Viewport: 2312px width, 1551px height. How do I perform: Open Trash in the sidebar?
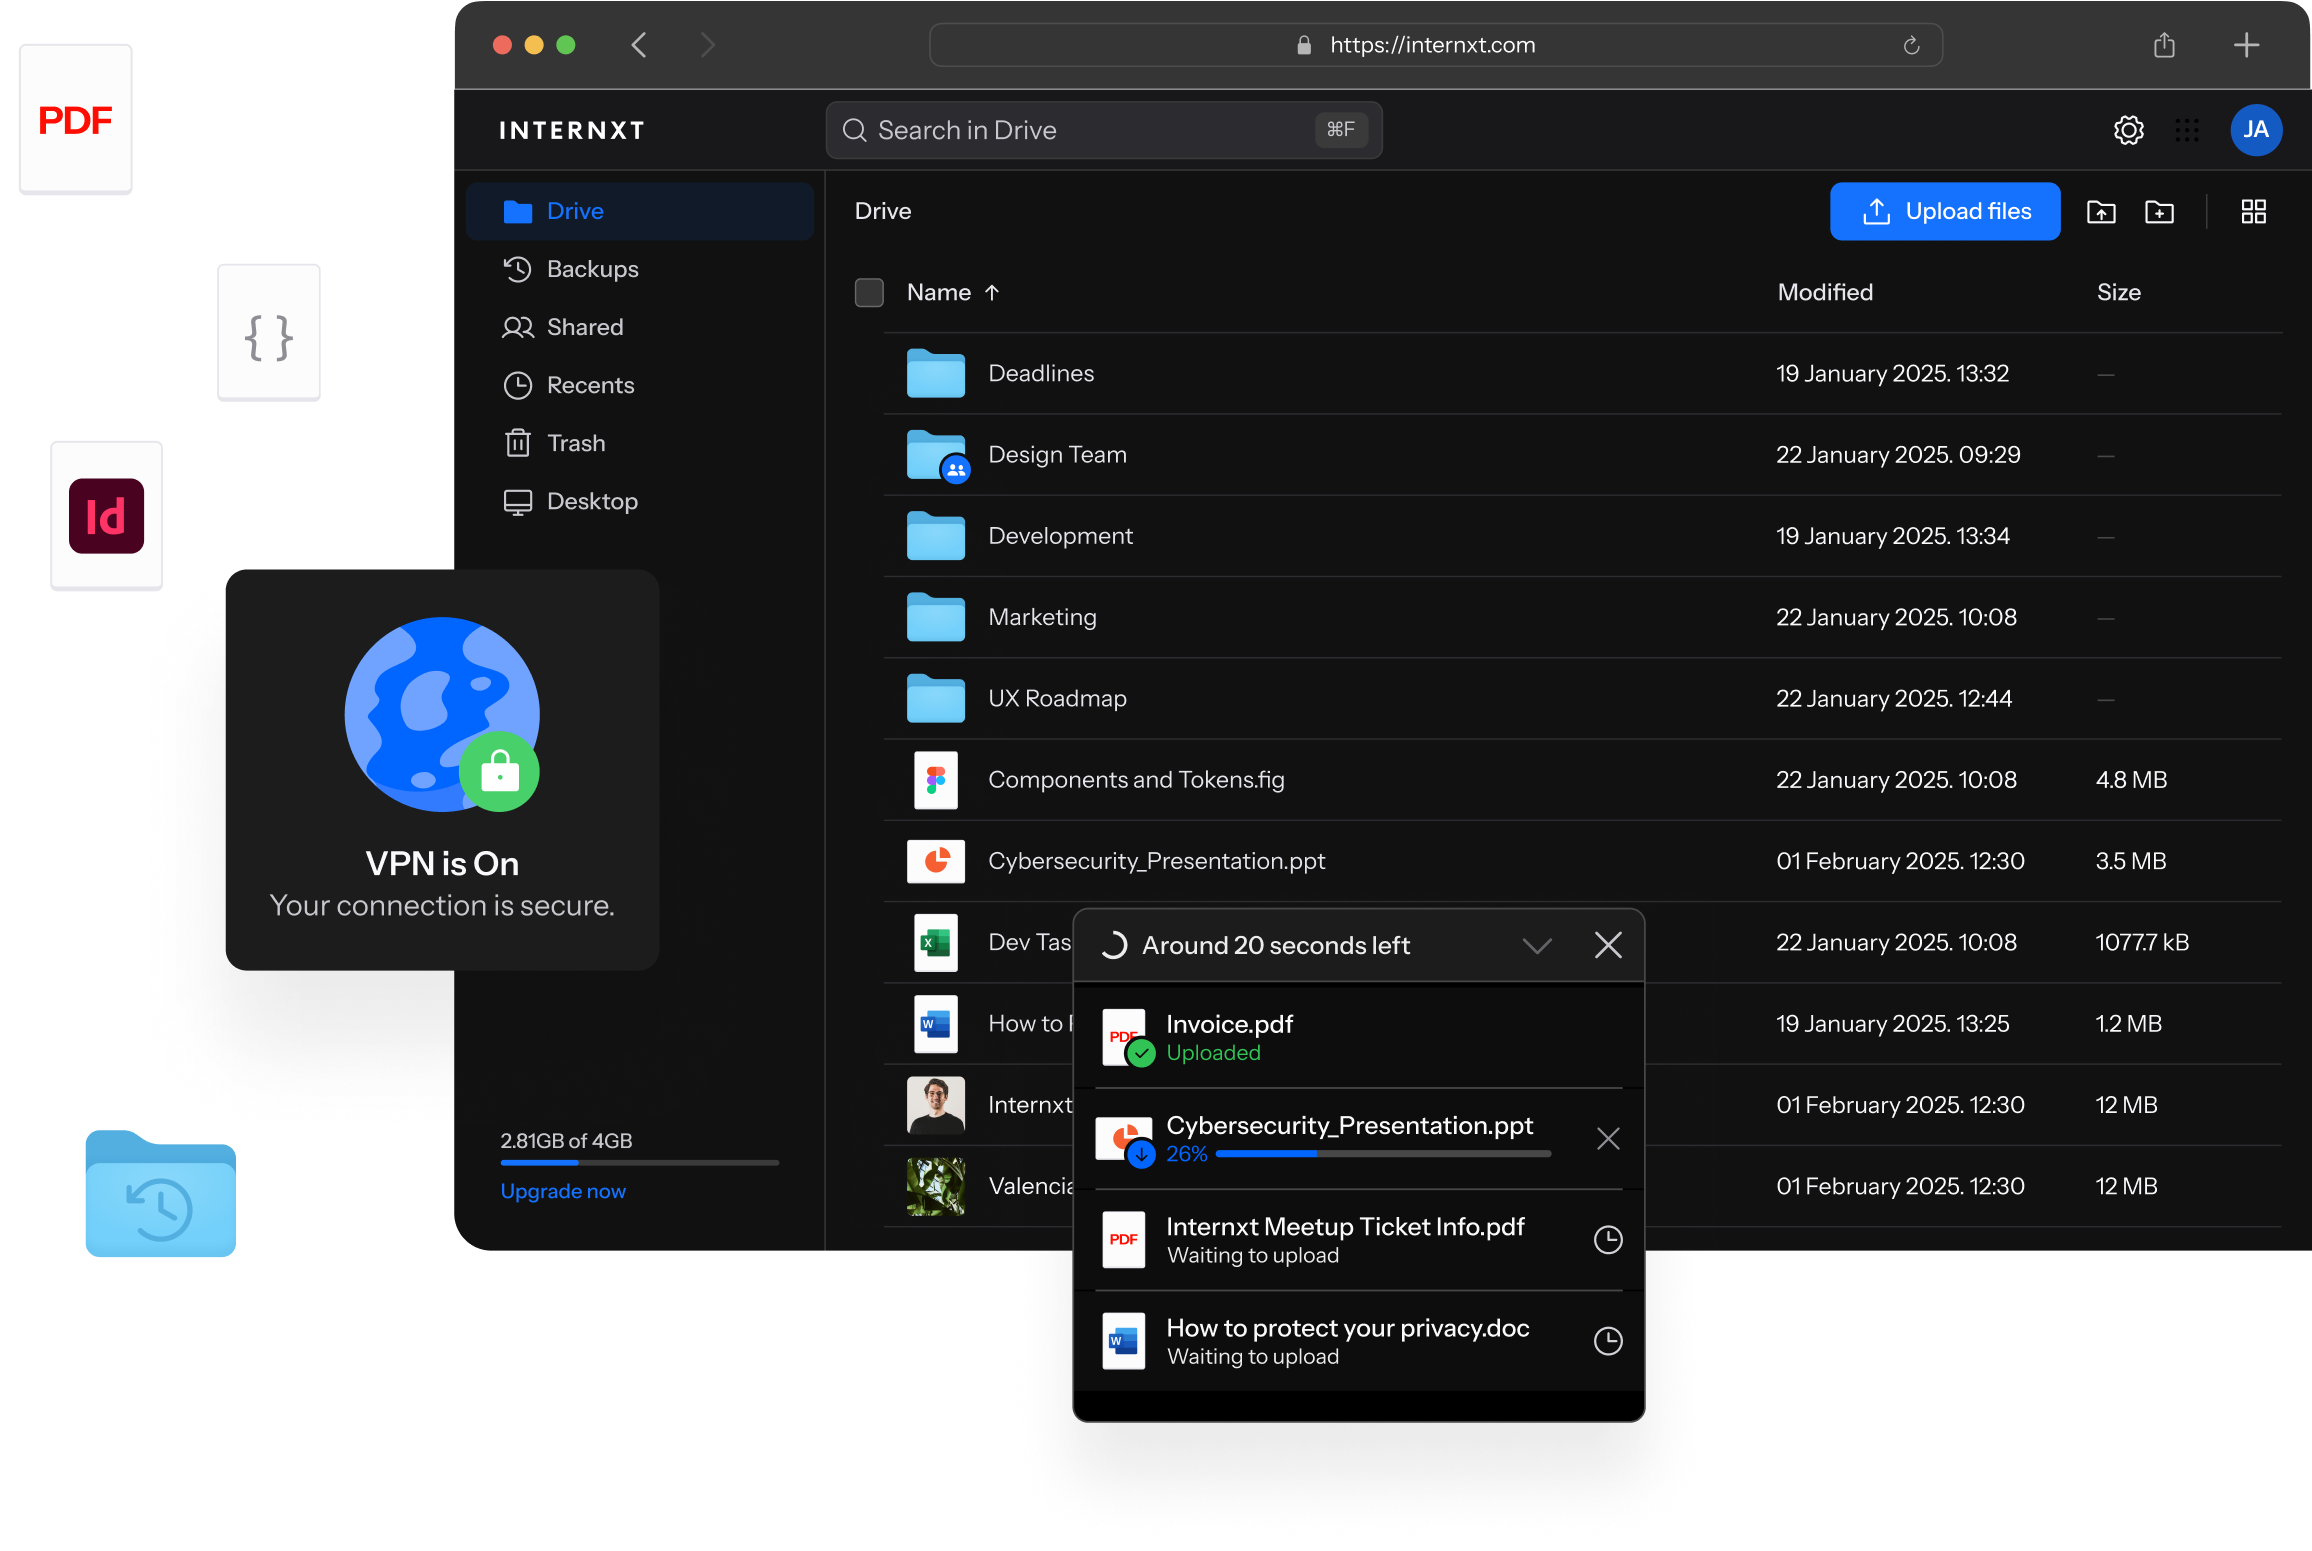[x=575, y=443]
